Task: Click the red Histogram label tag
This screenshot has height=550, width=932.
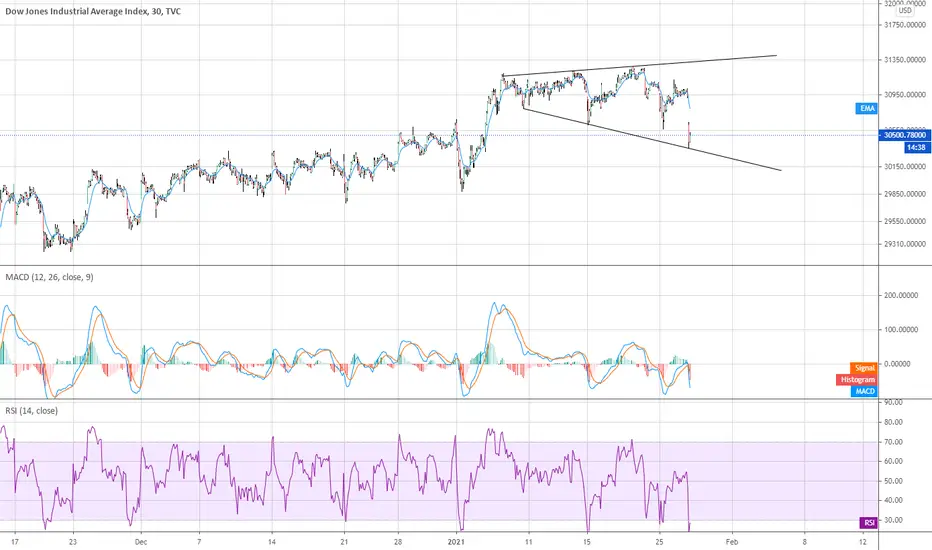Action: coord(857,379)
